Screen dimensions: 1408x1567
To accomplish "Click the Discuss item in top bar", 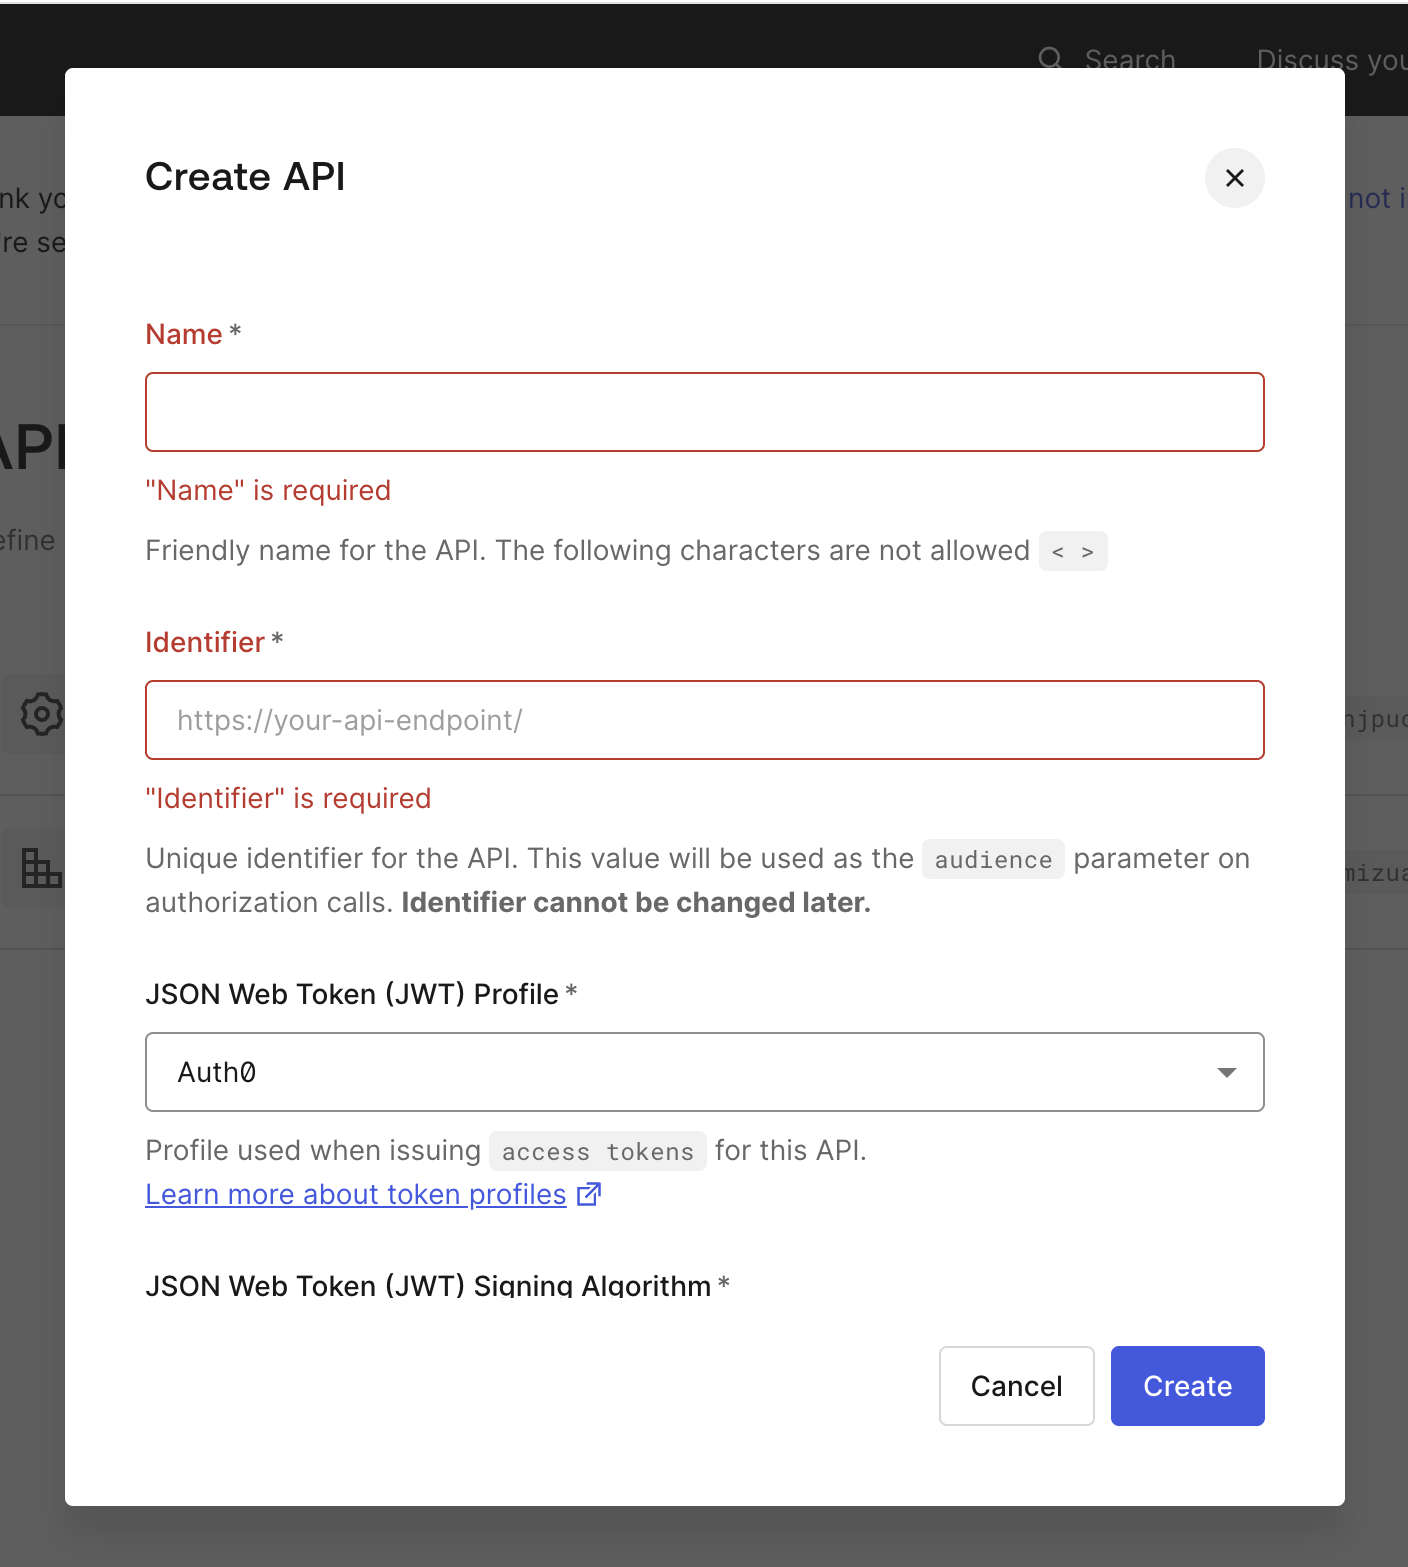I will point(1330,60).
